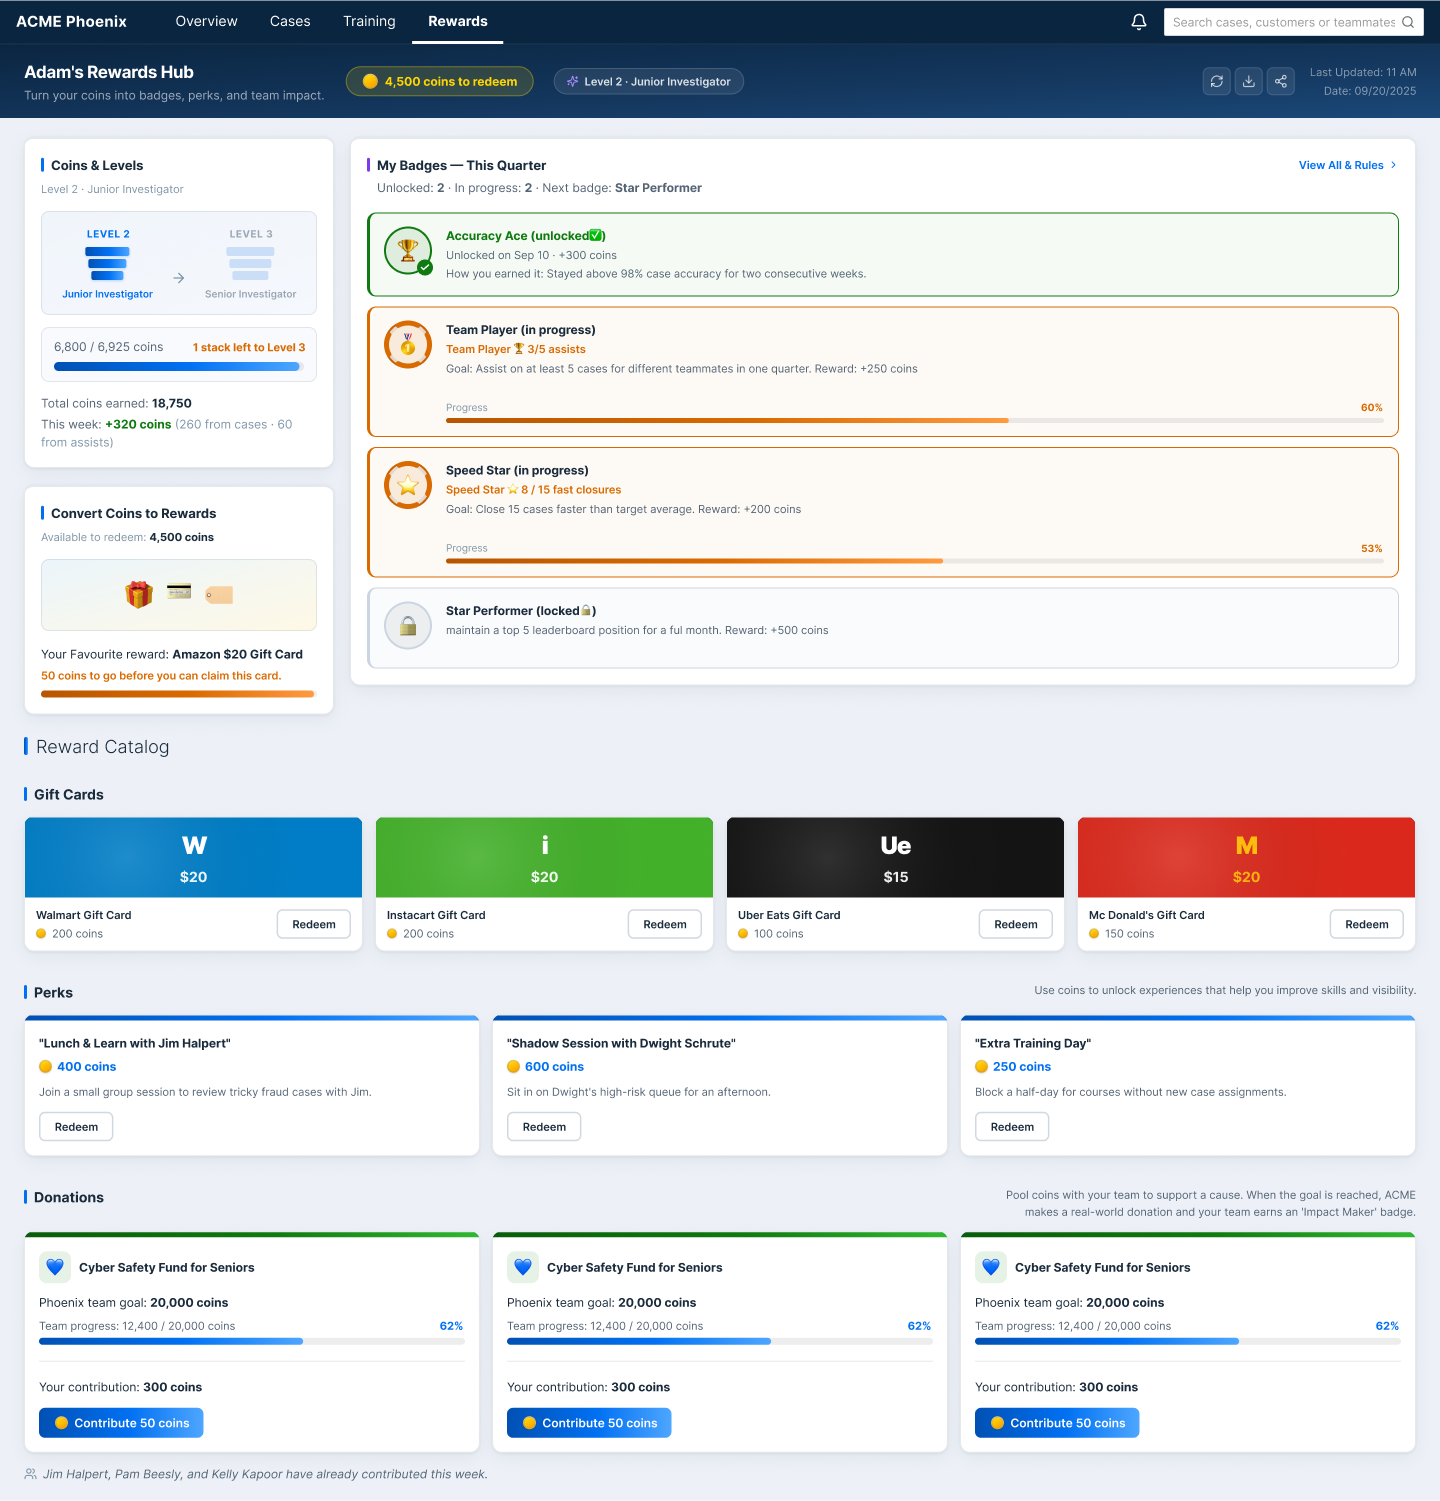The width and height of the screenshot is (1440, 1501).
Task: Go to the Overview tab
Action: (x=206, y=21)
